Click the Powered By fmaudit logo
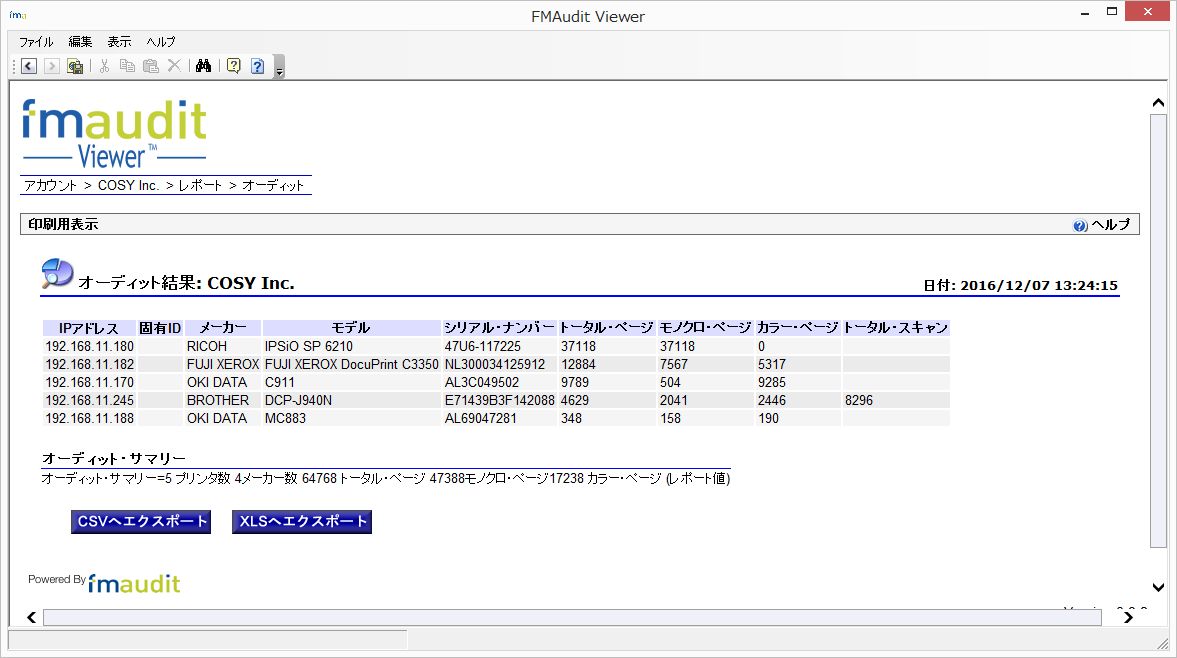Screen dimensions: 1177x658 (104, 583)
